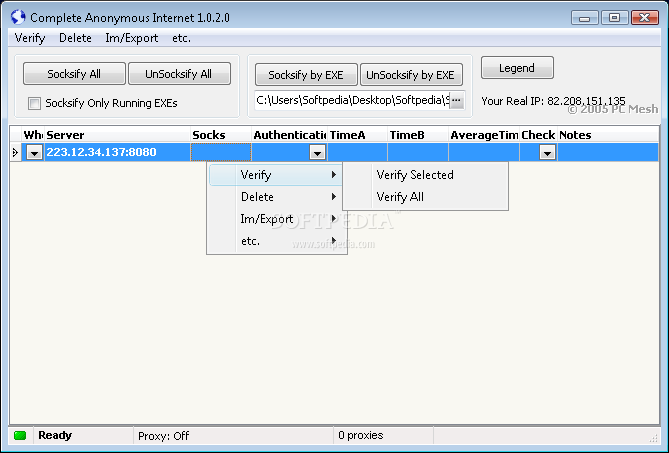Click the Wh column header

pos(33,135)
